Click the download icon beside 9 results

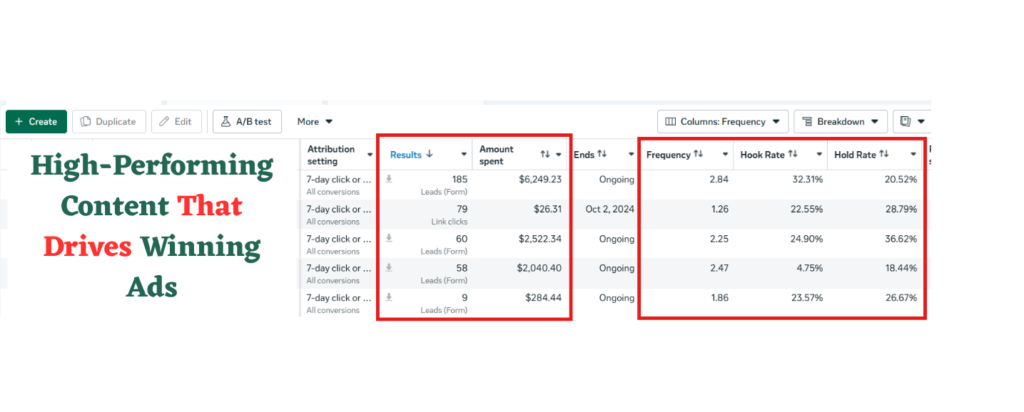pyautogui.click(x=389, y=298)
